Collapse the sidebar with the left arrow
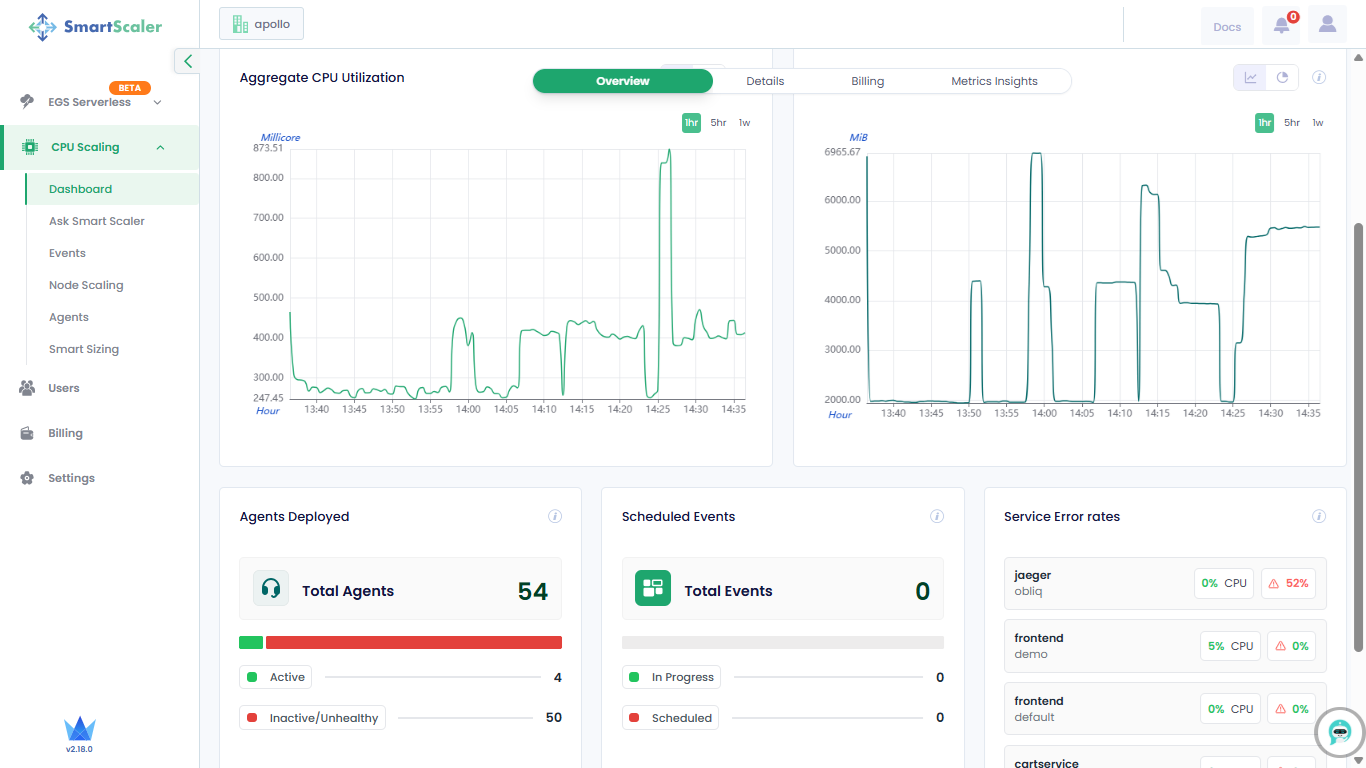The height and width of the screenshot is (768, 1366). (187, 61)
